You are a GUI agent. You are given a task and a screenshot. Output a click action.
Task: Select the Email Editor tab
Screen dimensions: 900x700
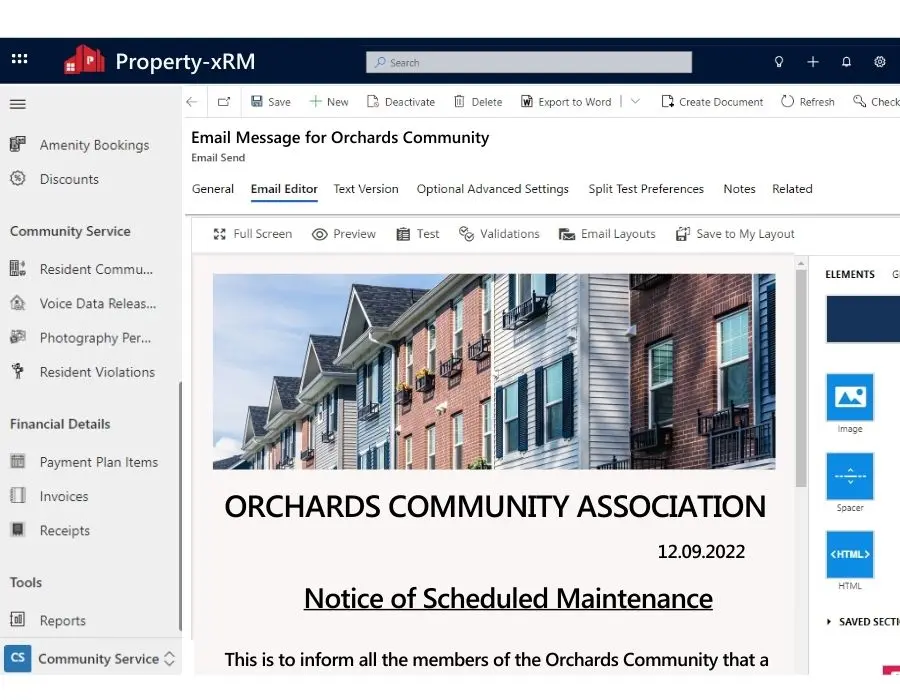click(x=284, y=189)
